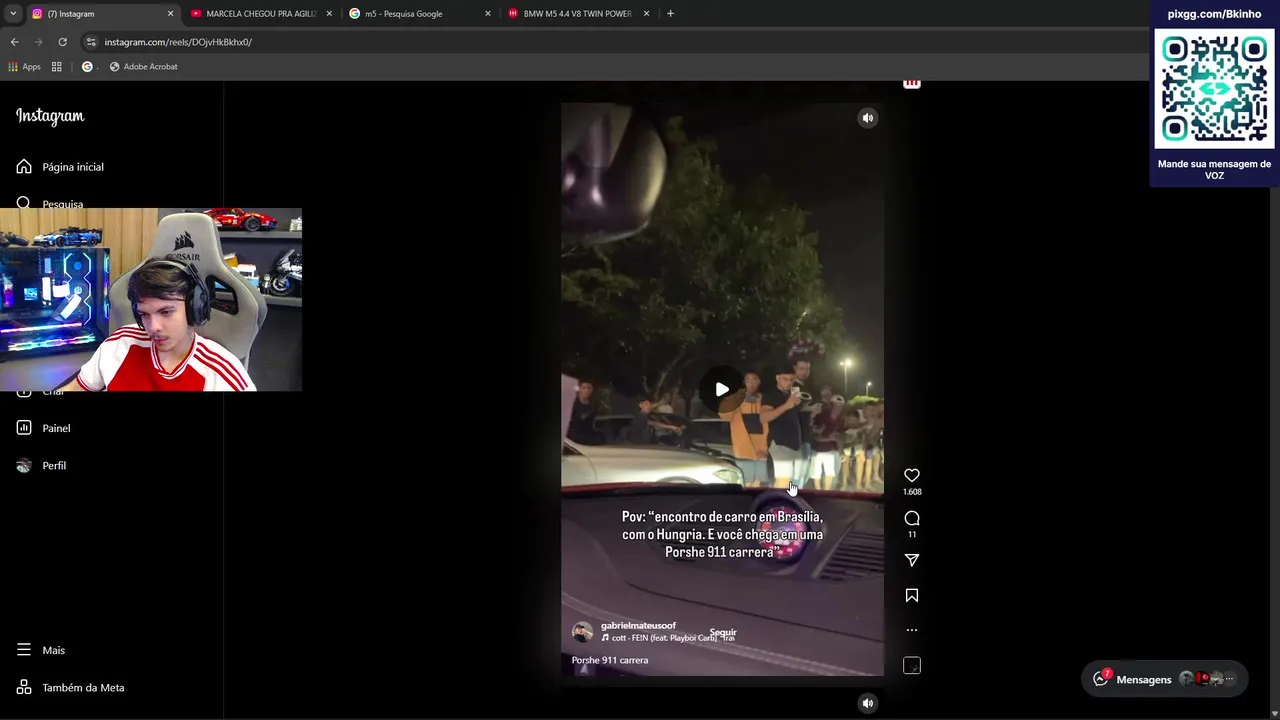Image resolution: width=1280 pixels, height=720 pixels.
Task: Open the Mensagens messages panel
Action: point(1164,679)
